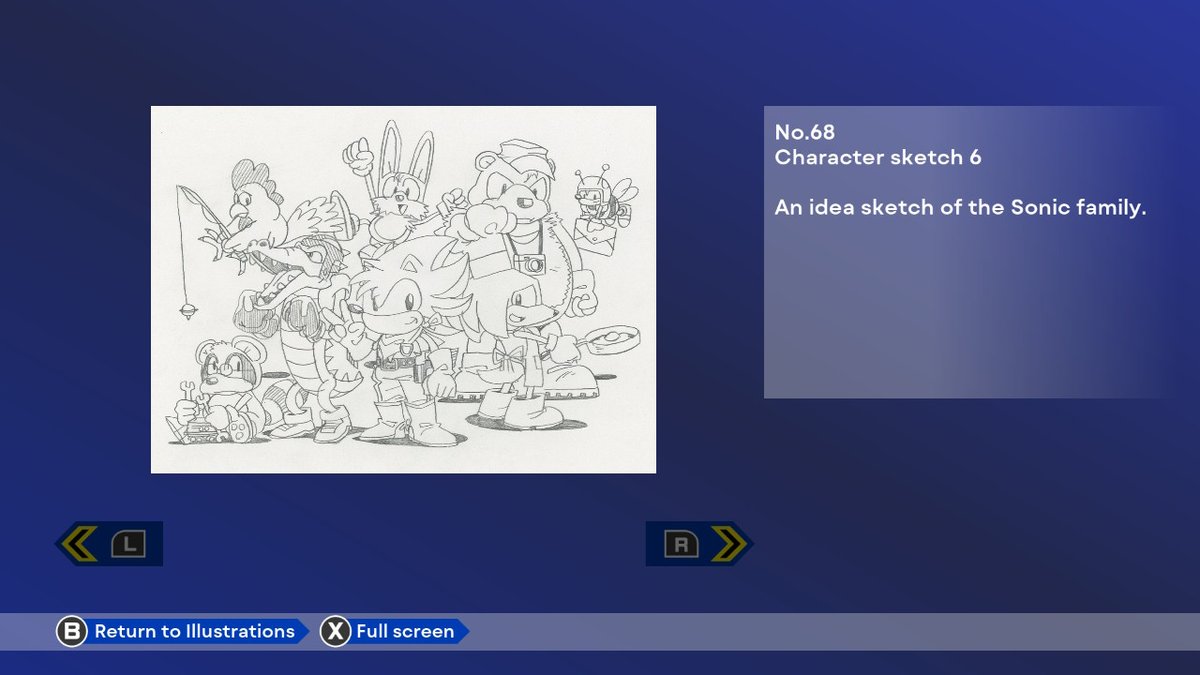Return to Illustrations
This screenshot has height=675, width=1200.
(x=194, y=632)
